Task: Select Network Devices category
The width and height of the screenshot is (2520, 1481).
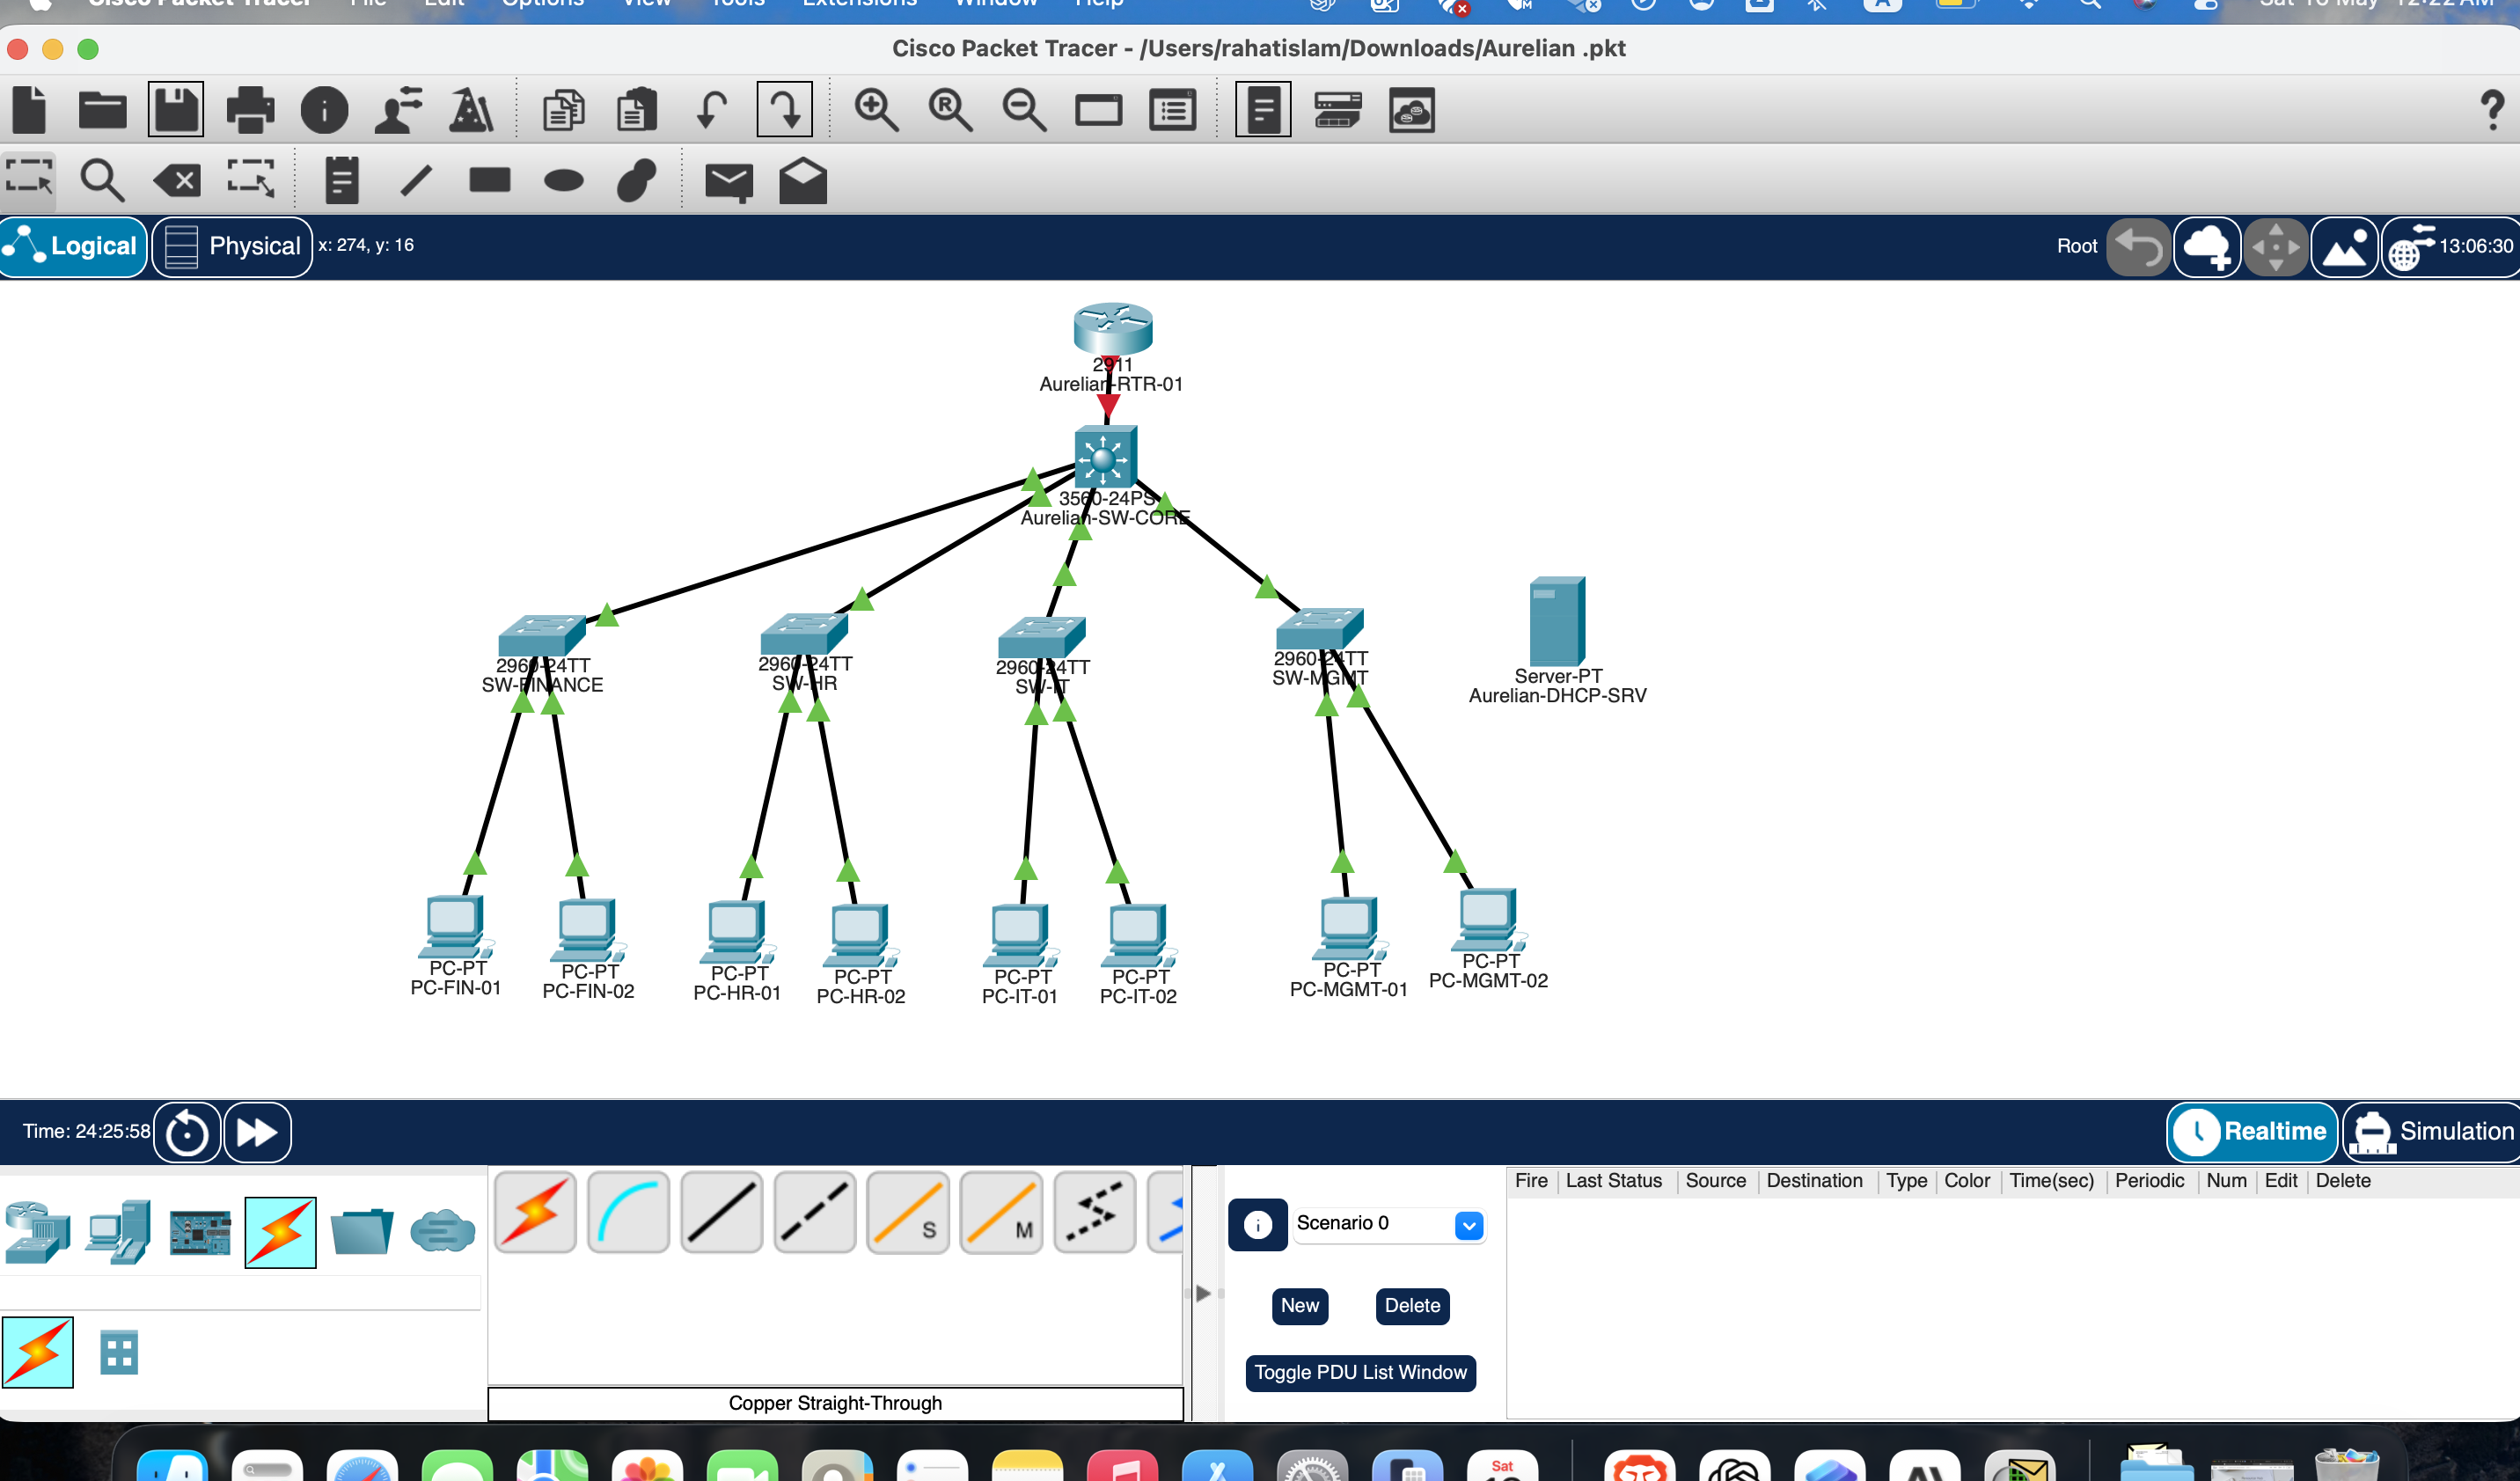Action: click(x=38, y=1232)
